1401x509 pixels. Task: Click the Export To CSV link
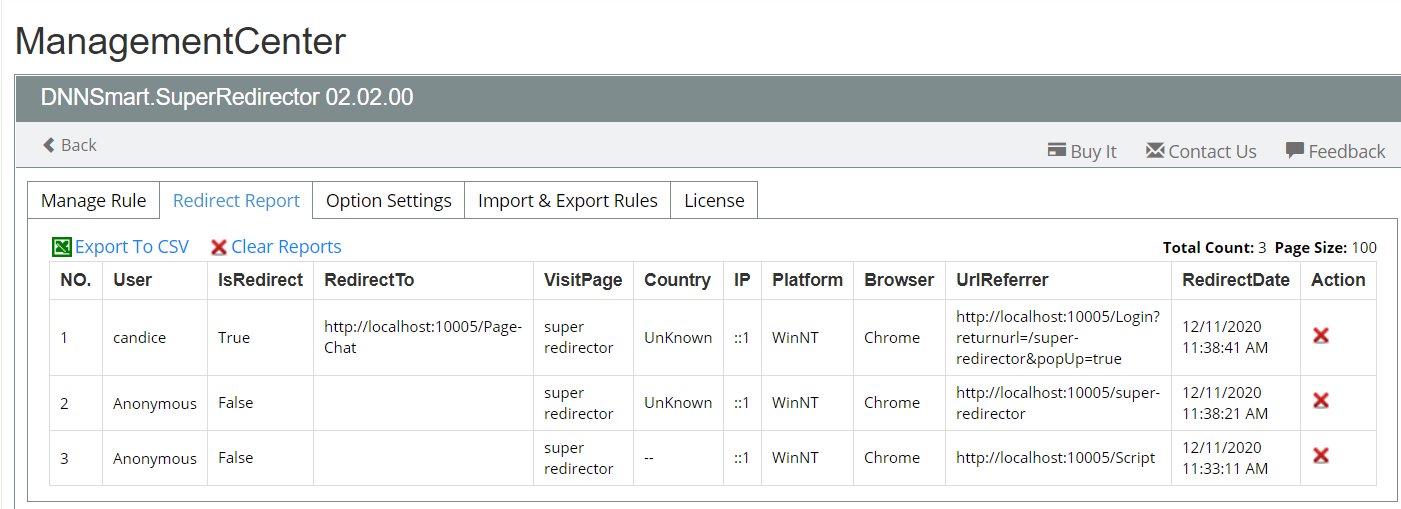click(x=132, y=247)
